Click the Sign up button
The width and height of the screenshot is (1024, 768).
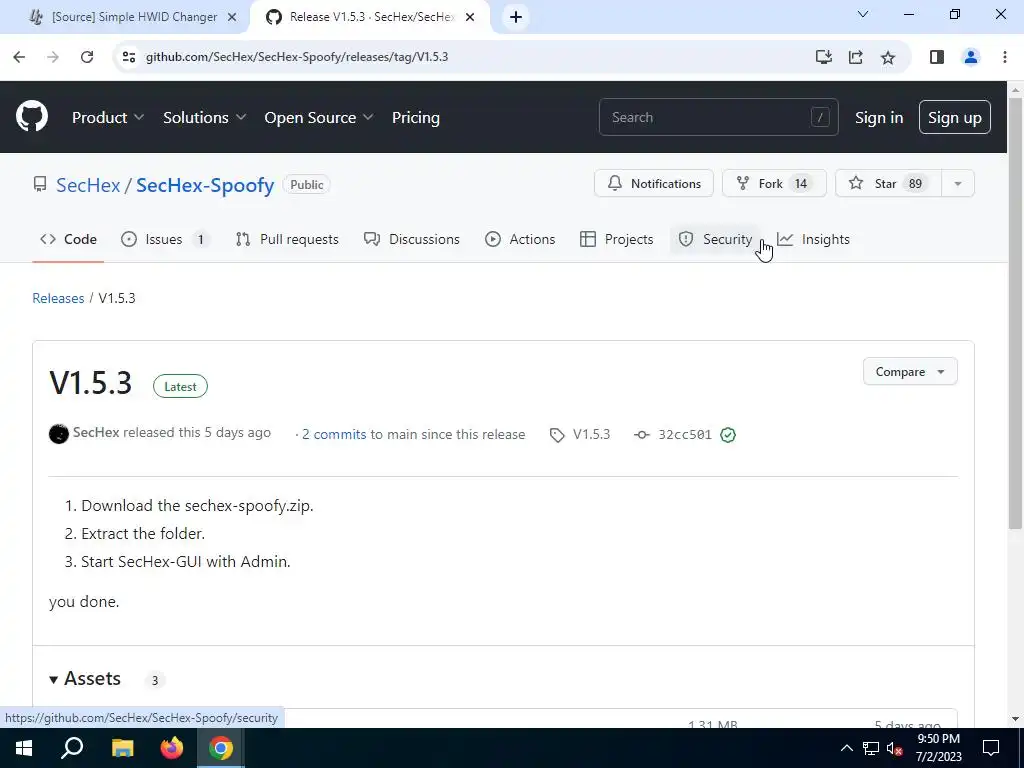954,118
